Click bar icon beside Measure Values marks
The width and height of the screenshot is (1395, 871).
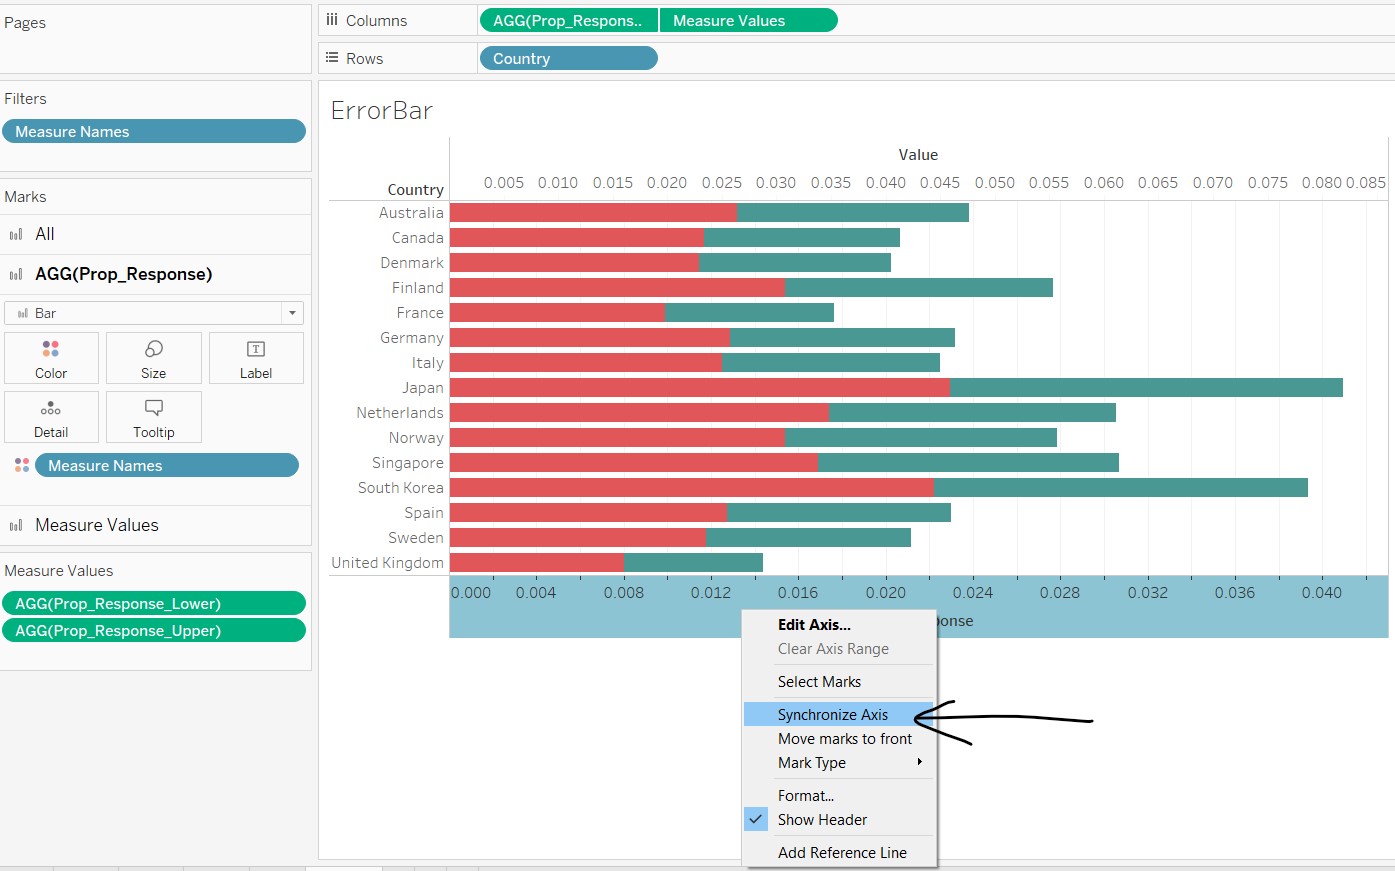(16, 525)
